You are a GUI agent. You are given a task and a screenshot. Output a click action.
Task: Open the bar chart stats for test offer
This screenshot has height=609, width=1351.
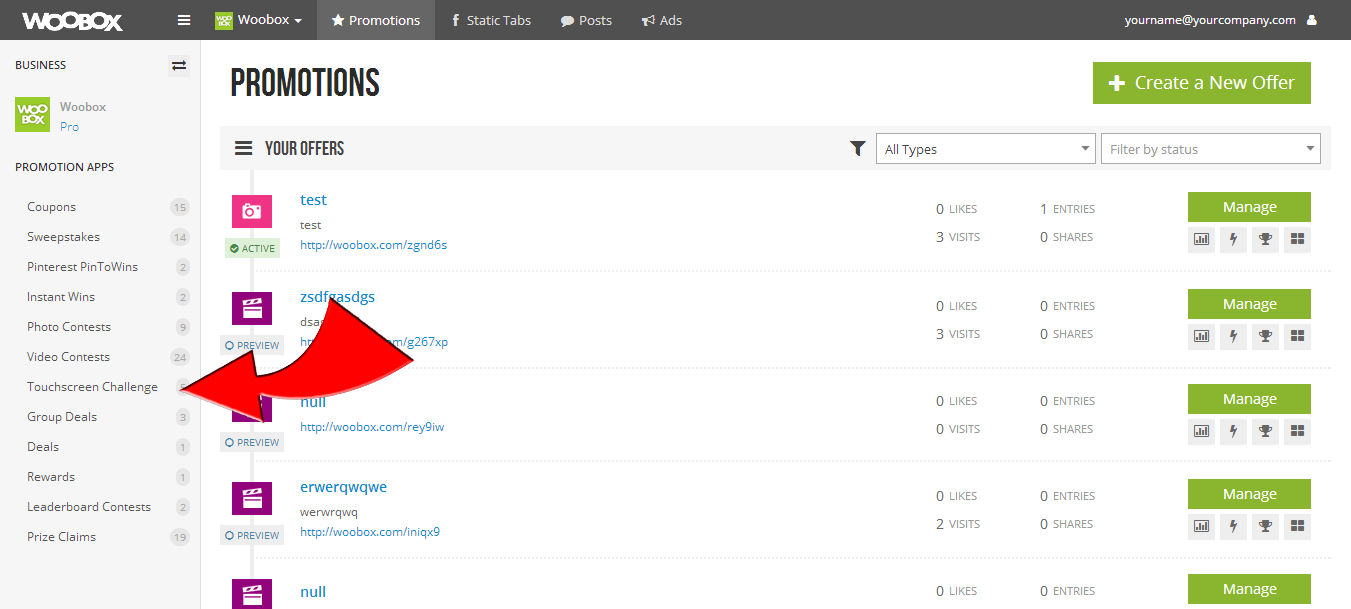[x=1201, y=240]
